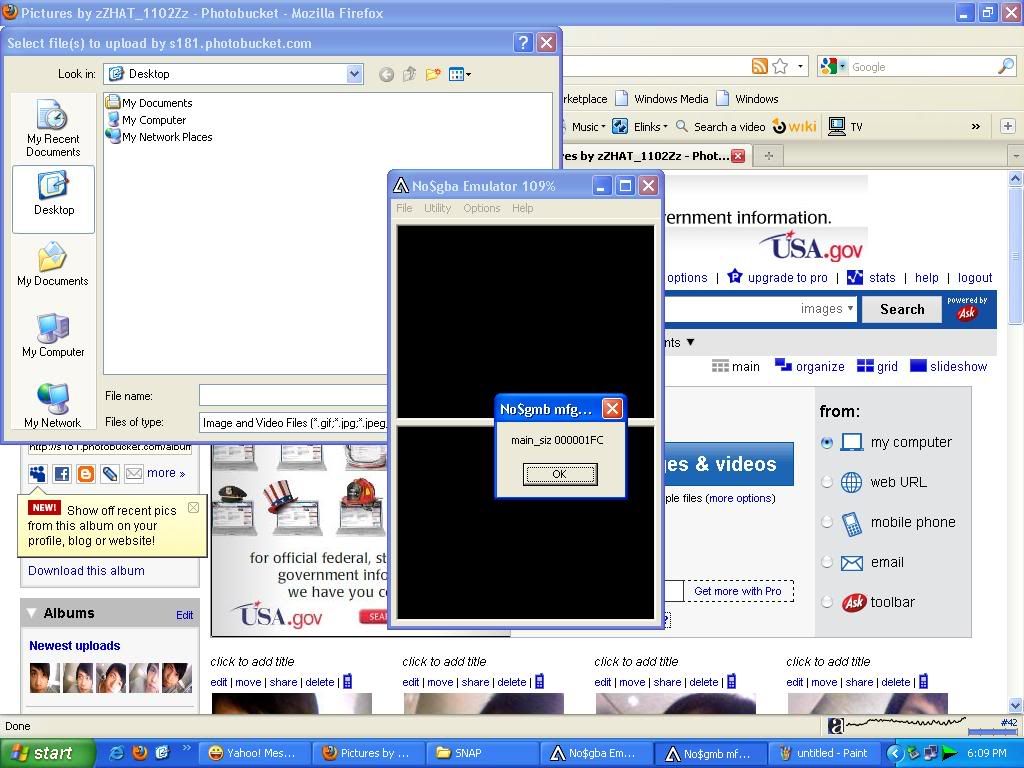
Task: Click the Photobucket Search button
Action: (902, 310)
